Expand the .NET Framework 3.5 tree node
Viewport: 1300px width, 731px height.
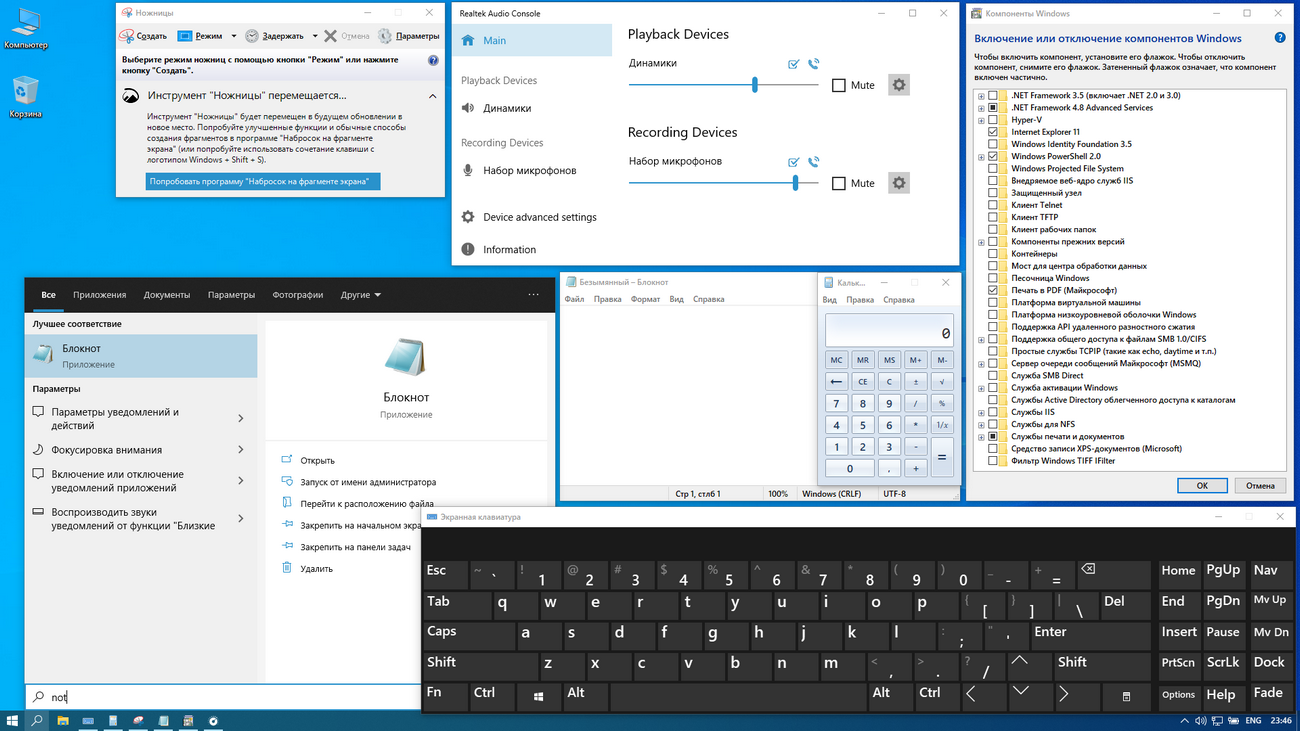pos(981,96)
